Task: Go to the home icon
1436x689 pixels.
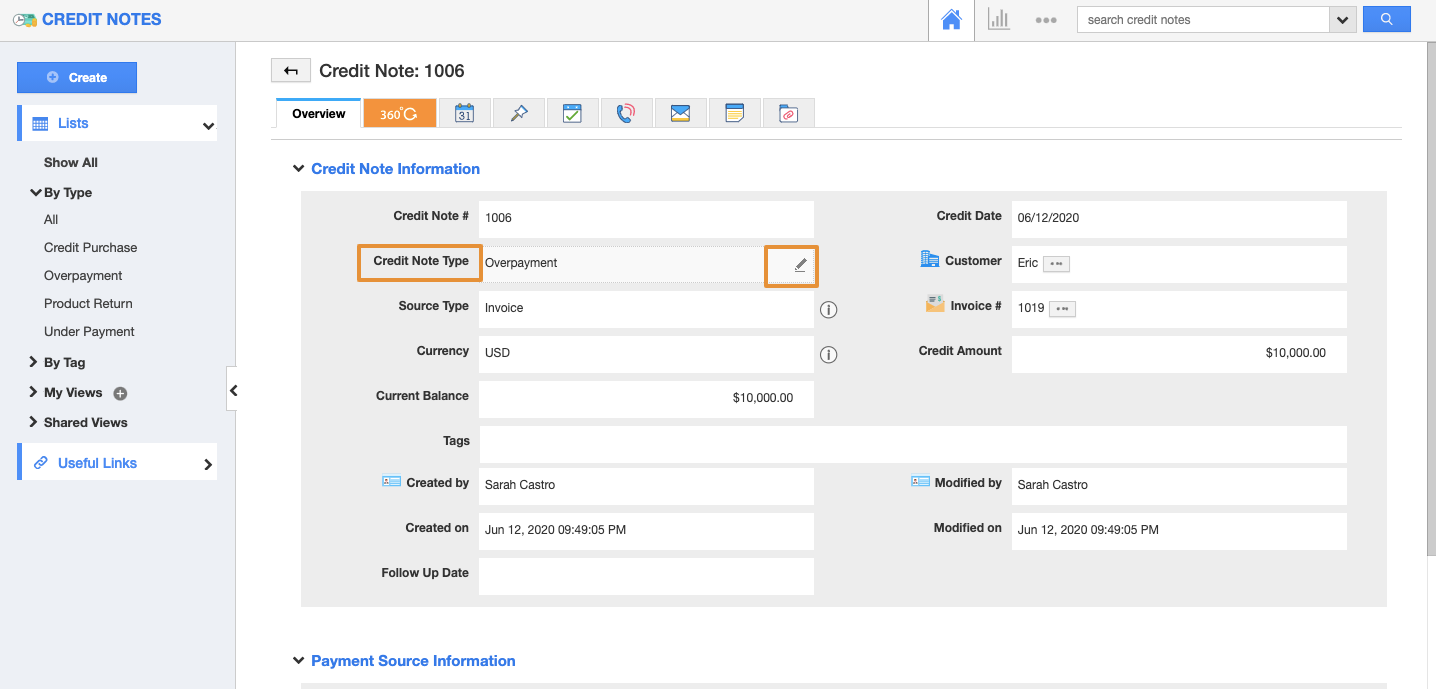Action: [x=951, y=20]
